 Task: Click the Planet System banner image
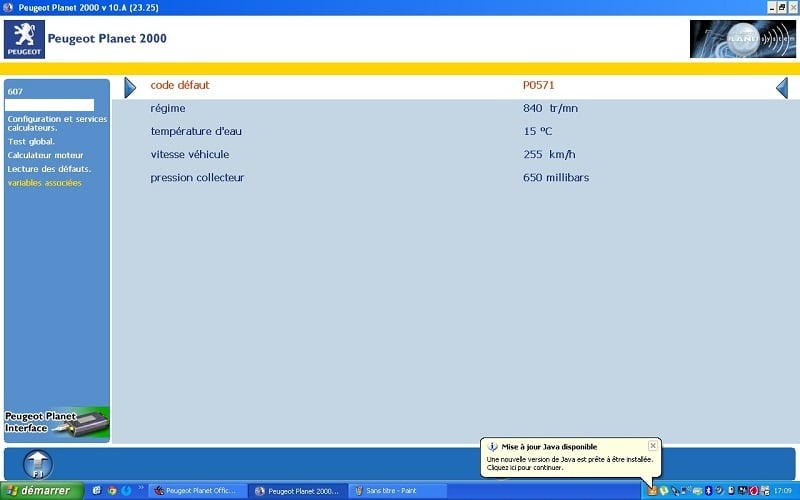[x=742, y=39]
